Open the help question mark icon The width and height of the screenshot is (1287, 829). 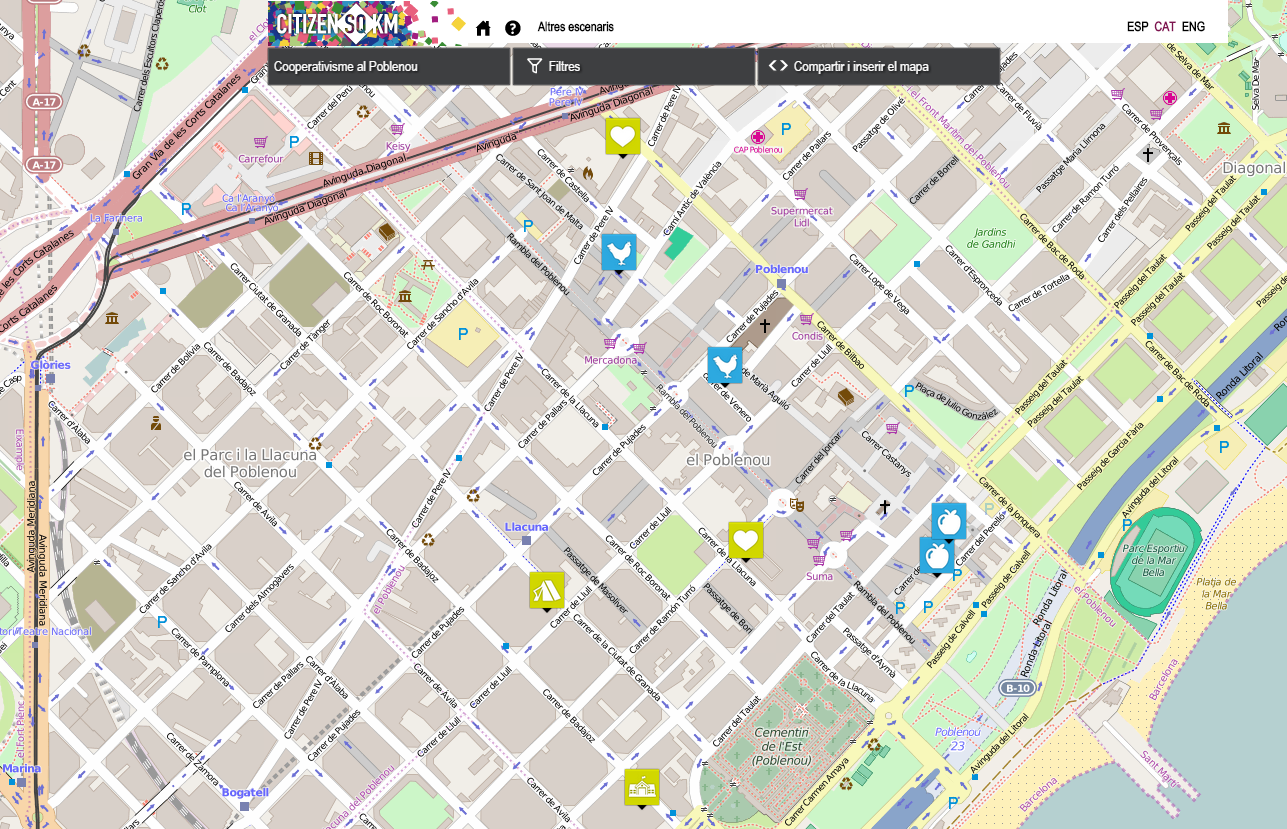click(x=513, y=28)
